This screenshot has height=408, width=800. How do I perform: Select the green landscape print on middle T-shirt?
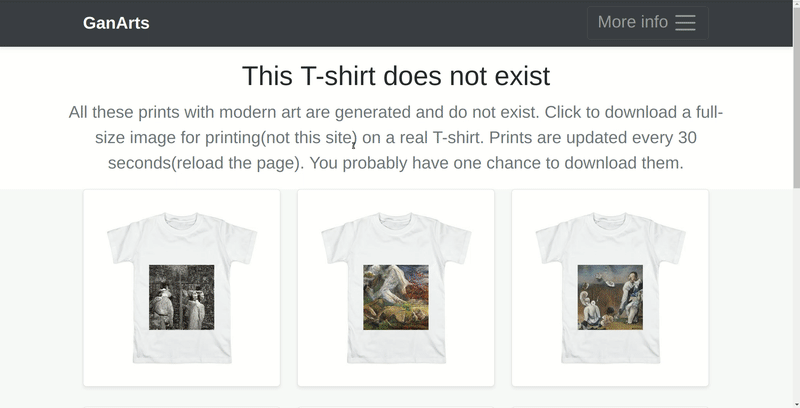pos(396,297)
